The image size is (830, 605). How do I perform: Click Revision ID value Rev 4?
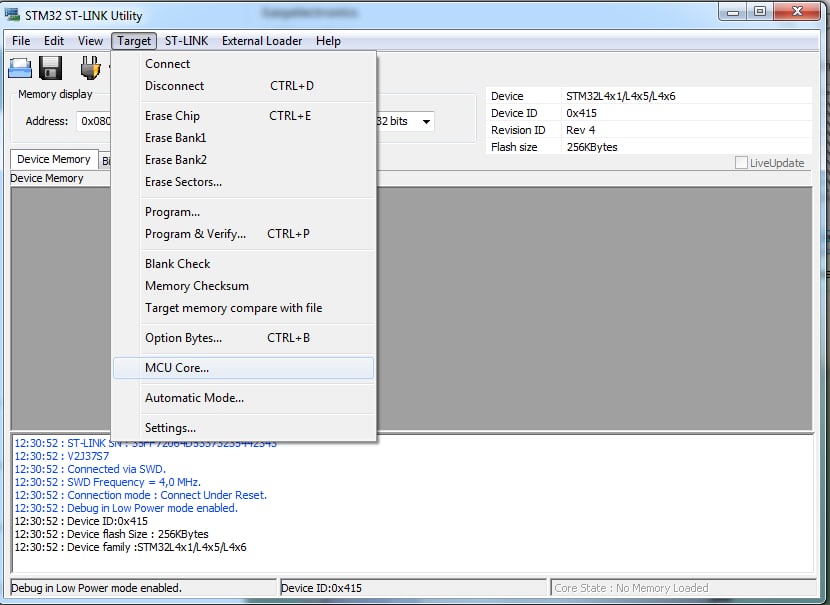pos(581,130)
